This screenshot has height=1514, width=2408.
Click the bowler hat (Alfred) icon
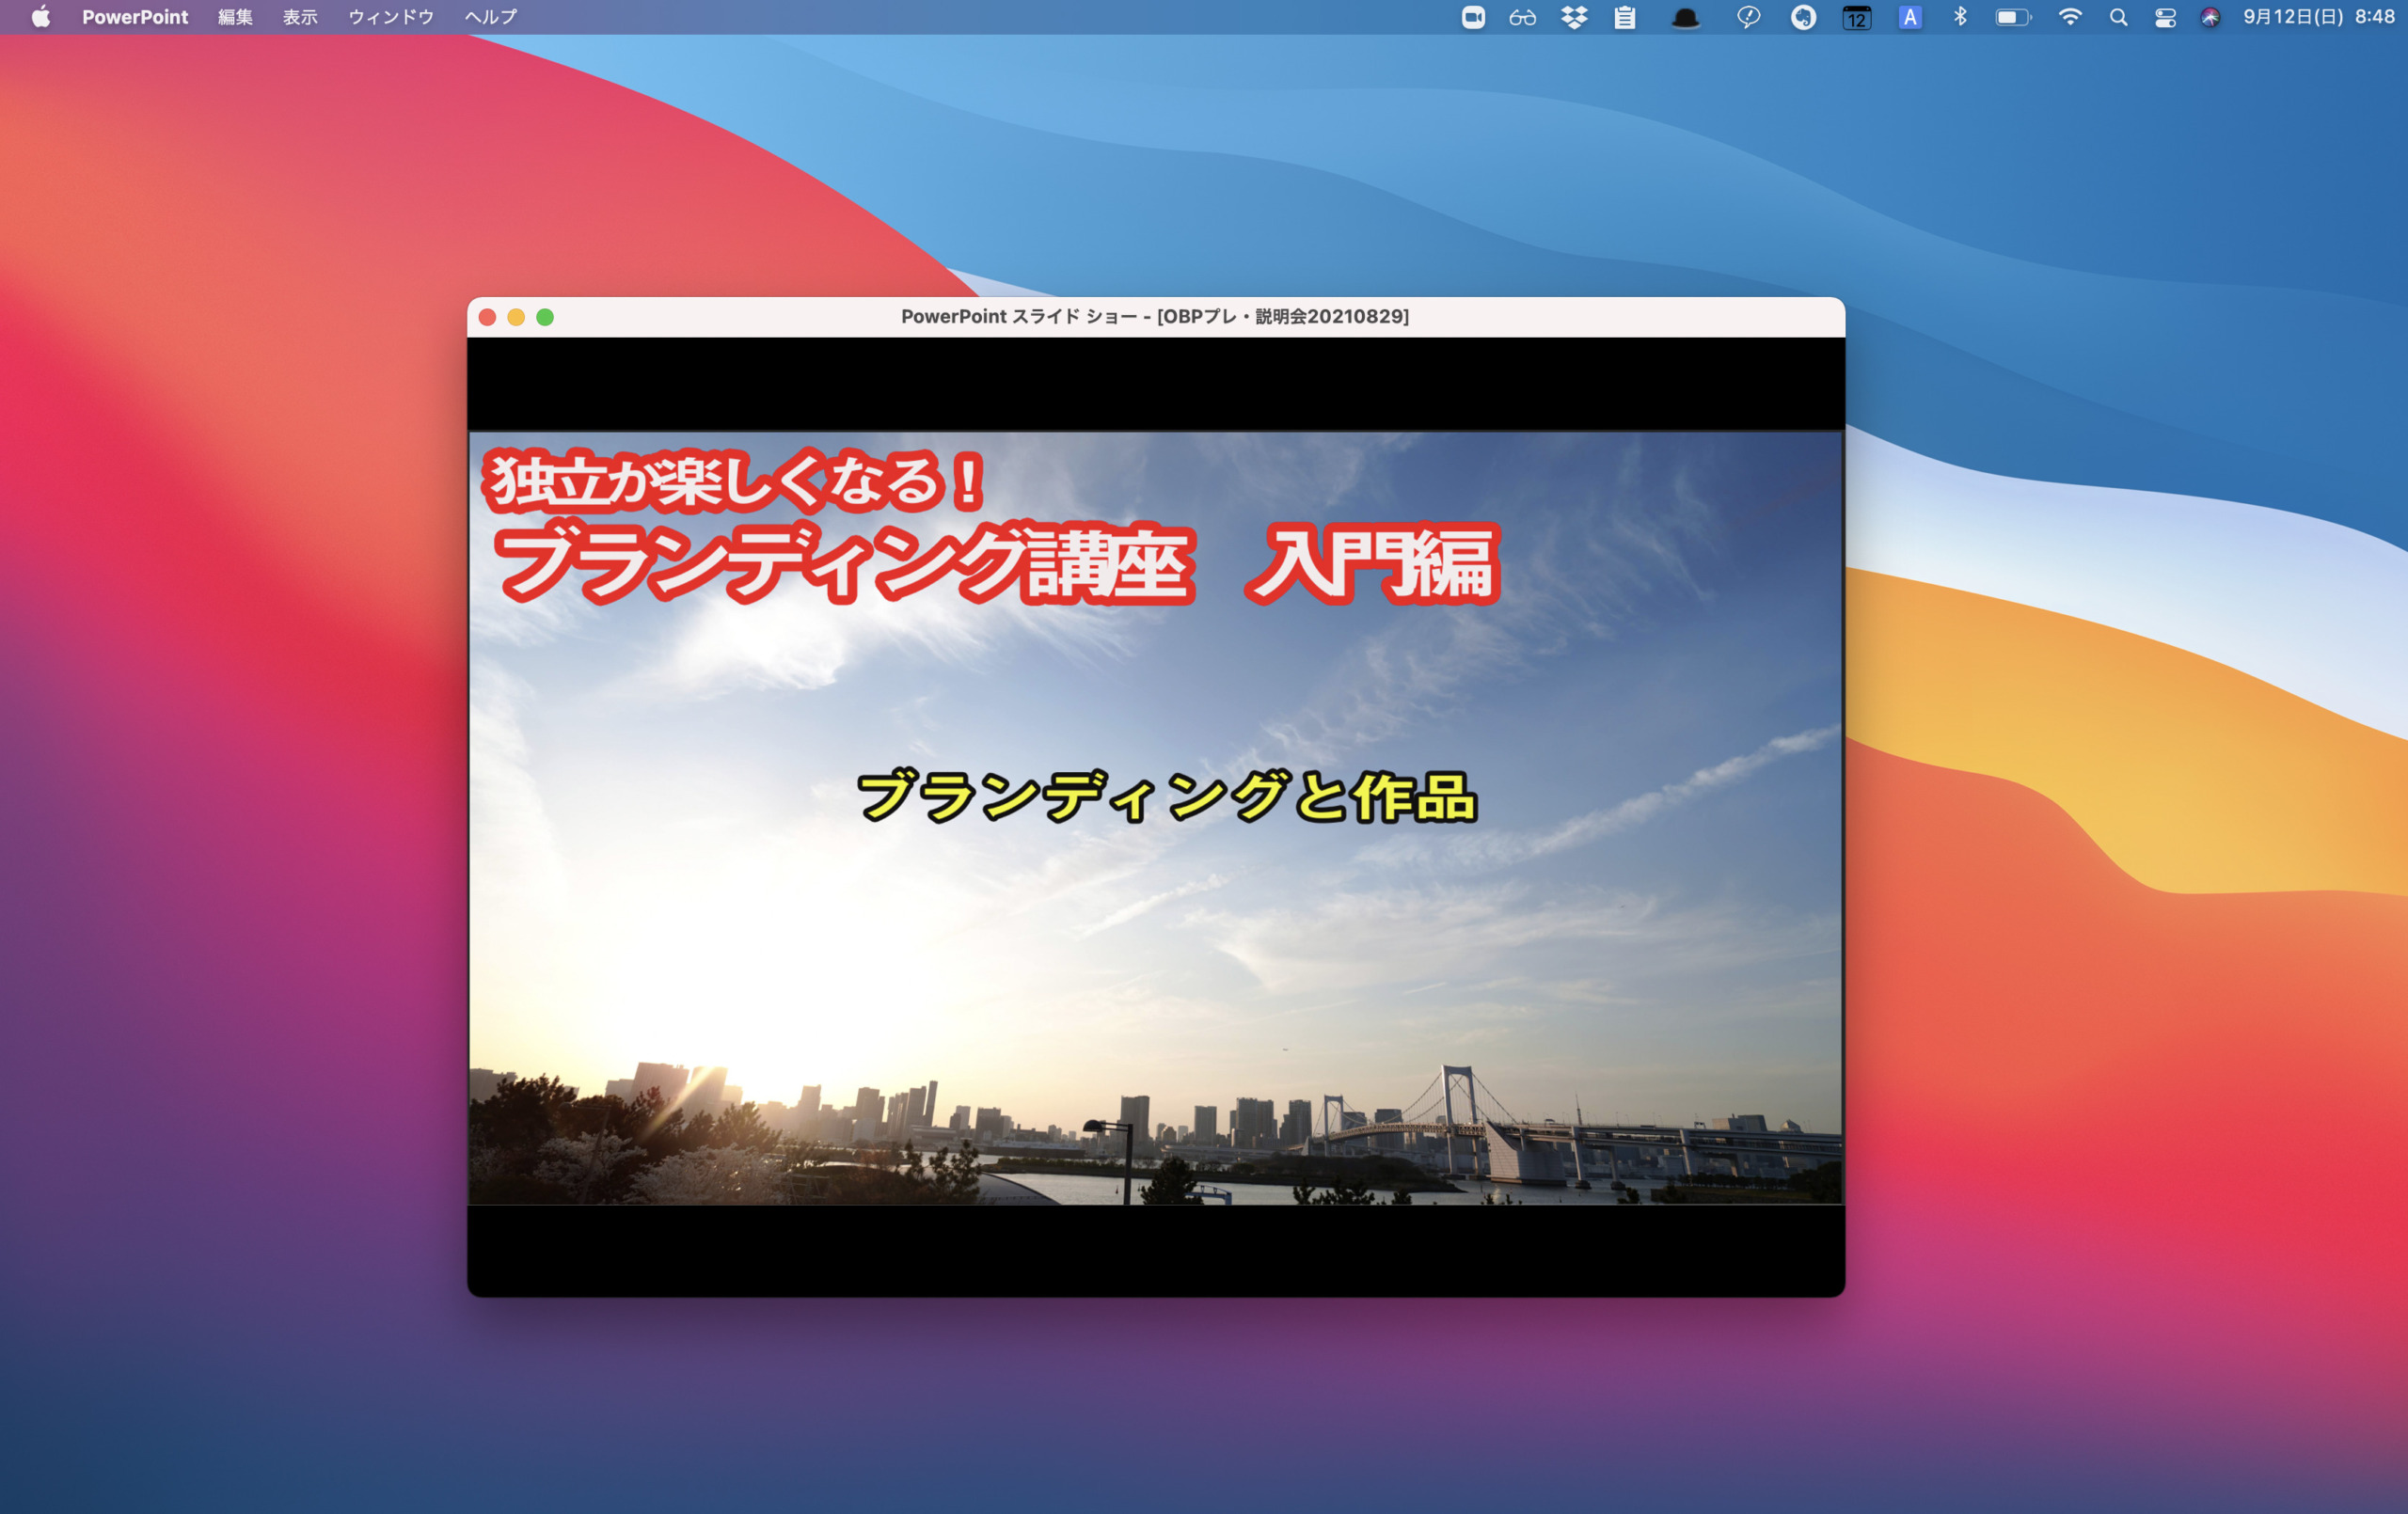tap(1686, 17)
